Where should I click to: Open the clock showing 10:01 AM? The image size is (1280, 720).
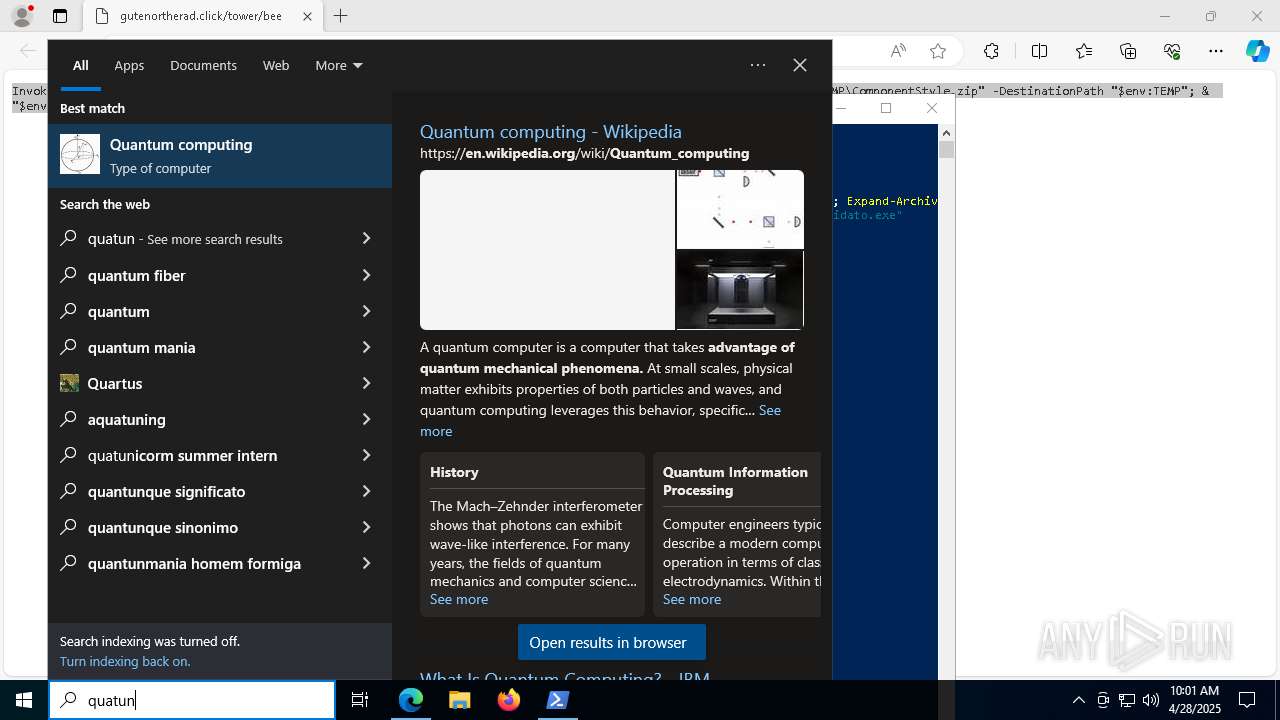coord(1194,700)
